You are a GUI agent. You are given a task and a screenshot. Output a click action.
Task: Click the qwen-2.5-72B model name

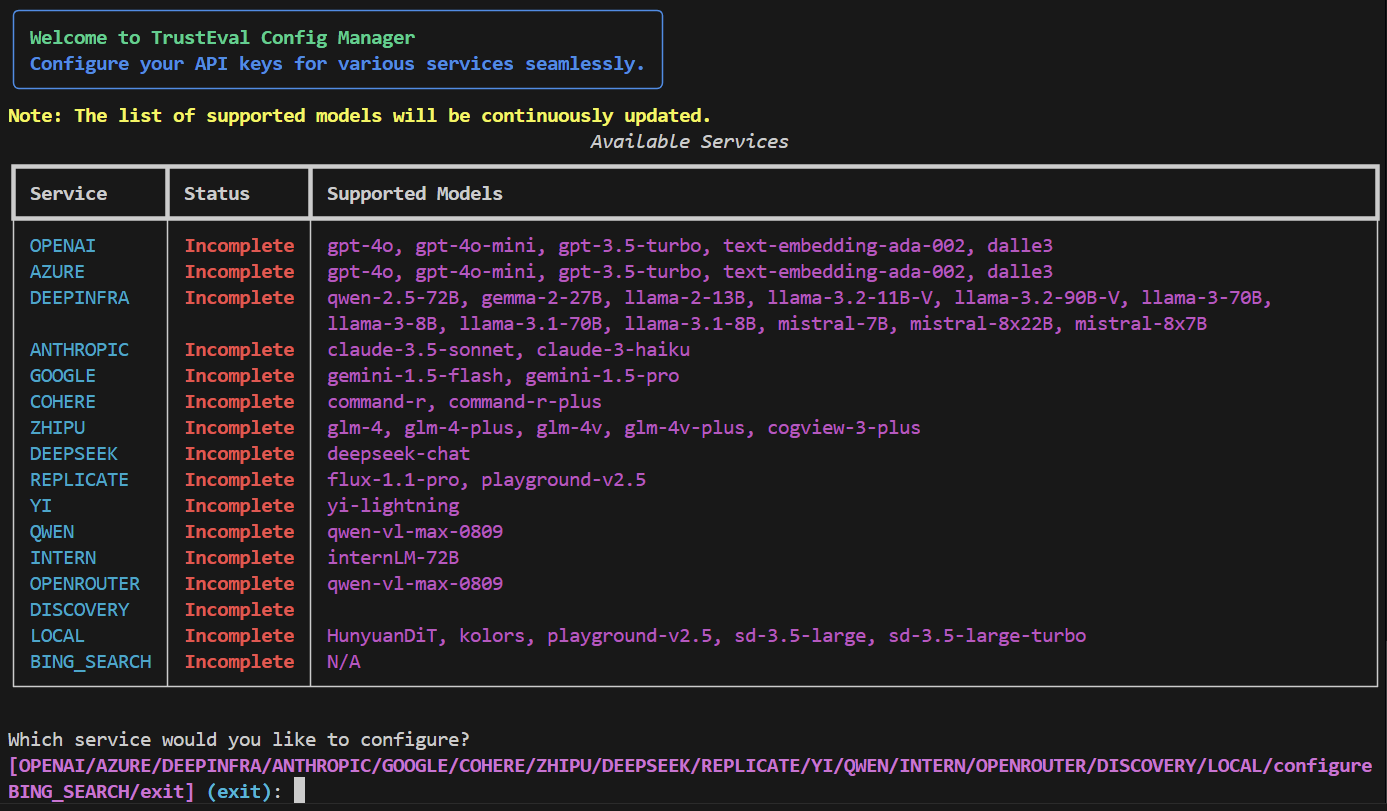393,298
